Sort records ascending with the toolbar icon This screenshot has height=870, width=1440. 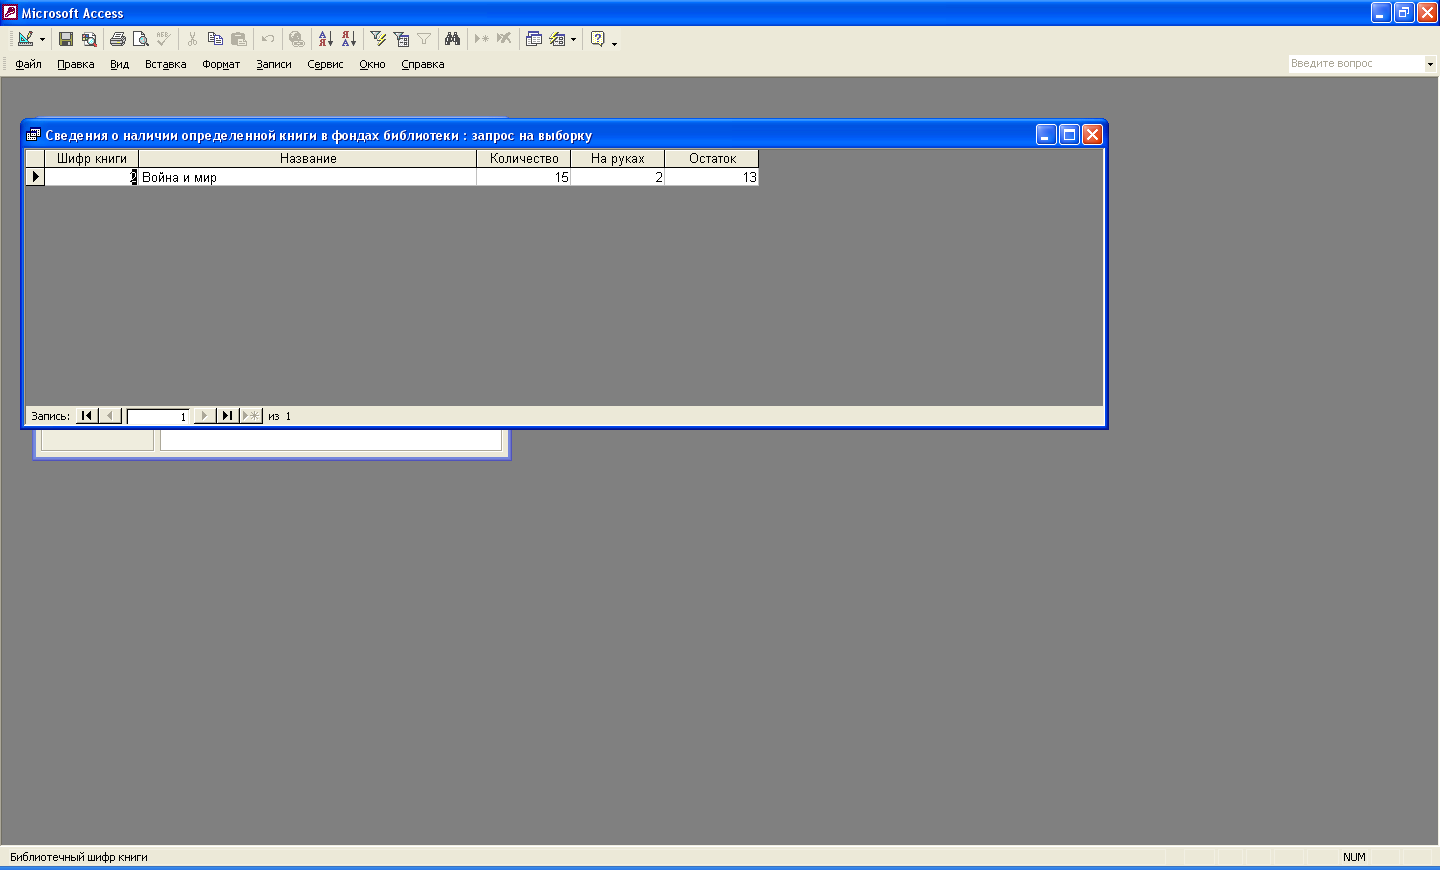click(x=325, y=39)
